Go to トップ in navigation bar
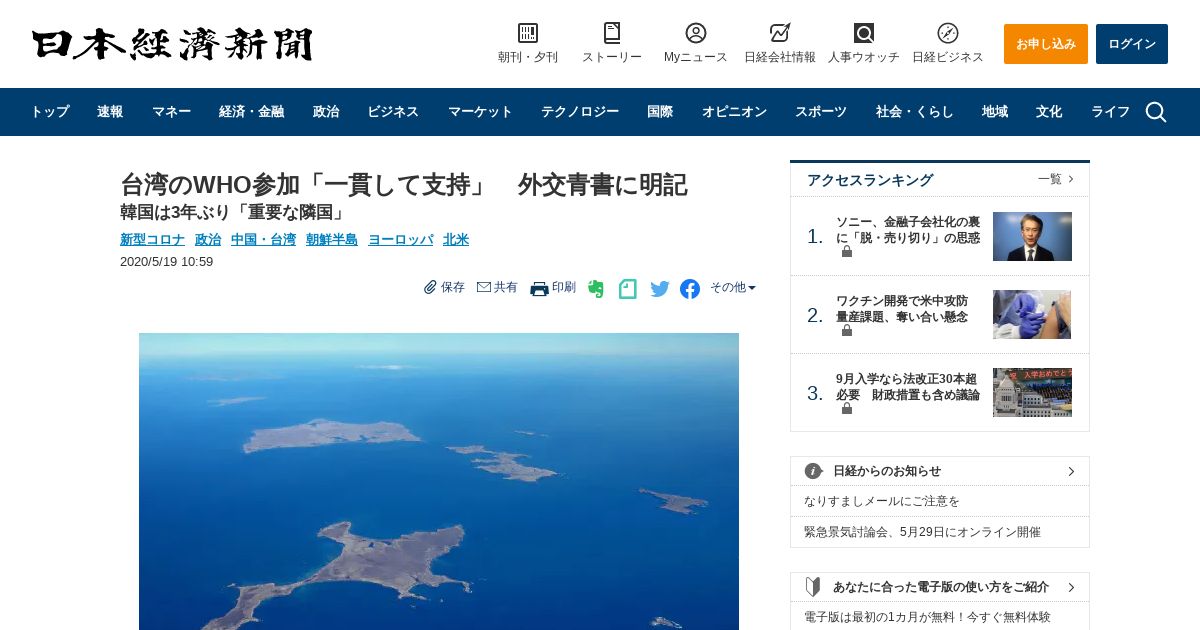Image resolution: width=1200 pixels, height=630 pixels. click(x=50, y=112)
